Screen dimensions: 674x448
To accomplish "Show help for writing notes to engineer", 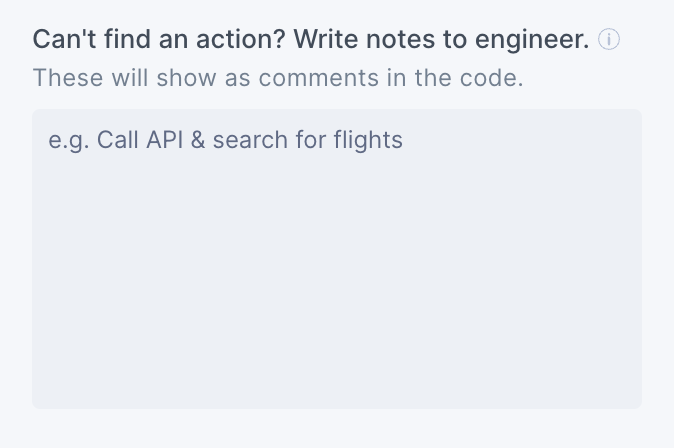I will pos(609,40).
